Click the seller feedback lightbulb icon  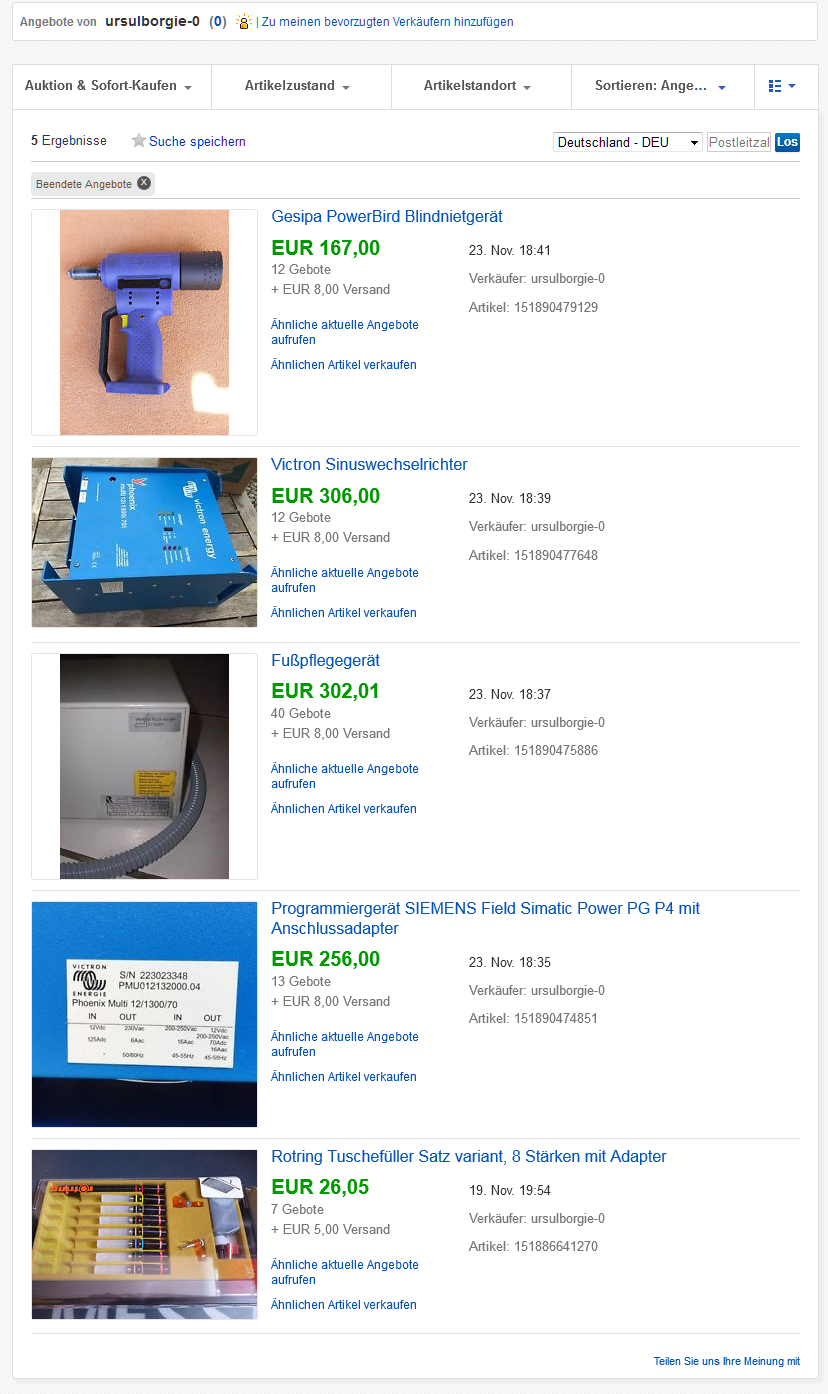pos(244,22)
